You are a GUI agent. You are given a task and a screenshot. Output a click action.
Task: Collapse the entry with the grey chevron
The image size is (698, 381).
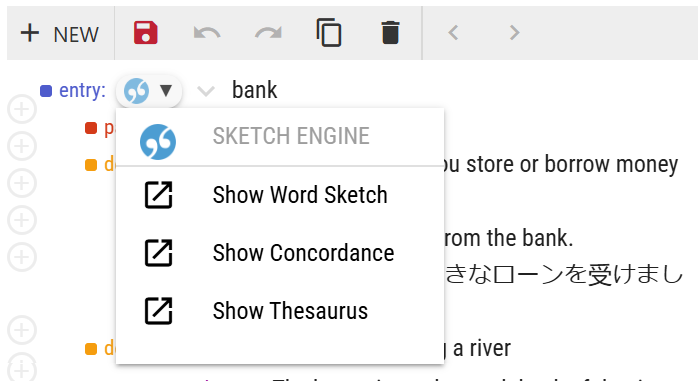206,91
